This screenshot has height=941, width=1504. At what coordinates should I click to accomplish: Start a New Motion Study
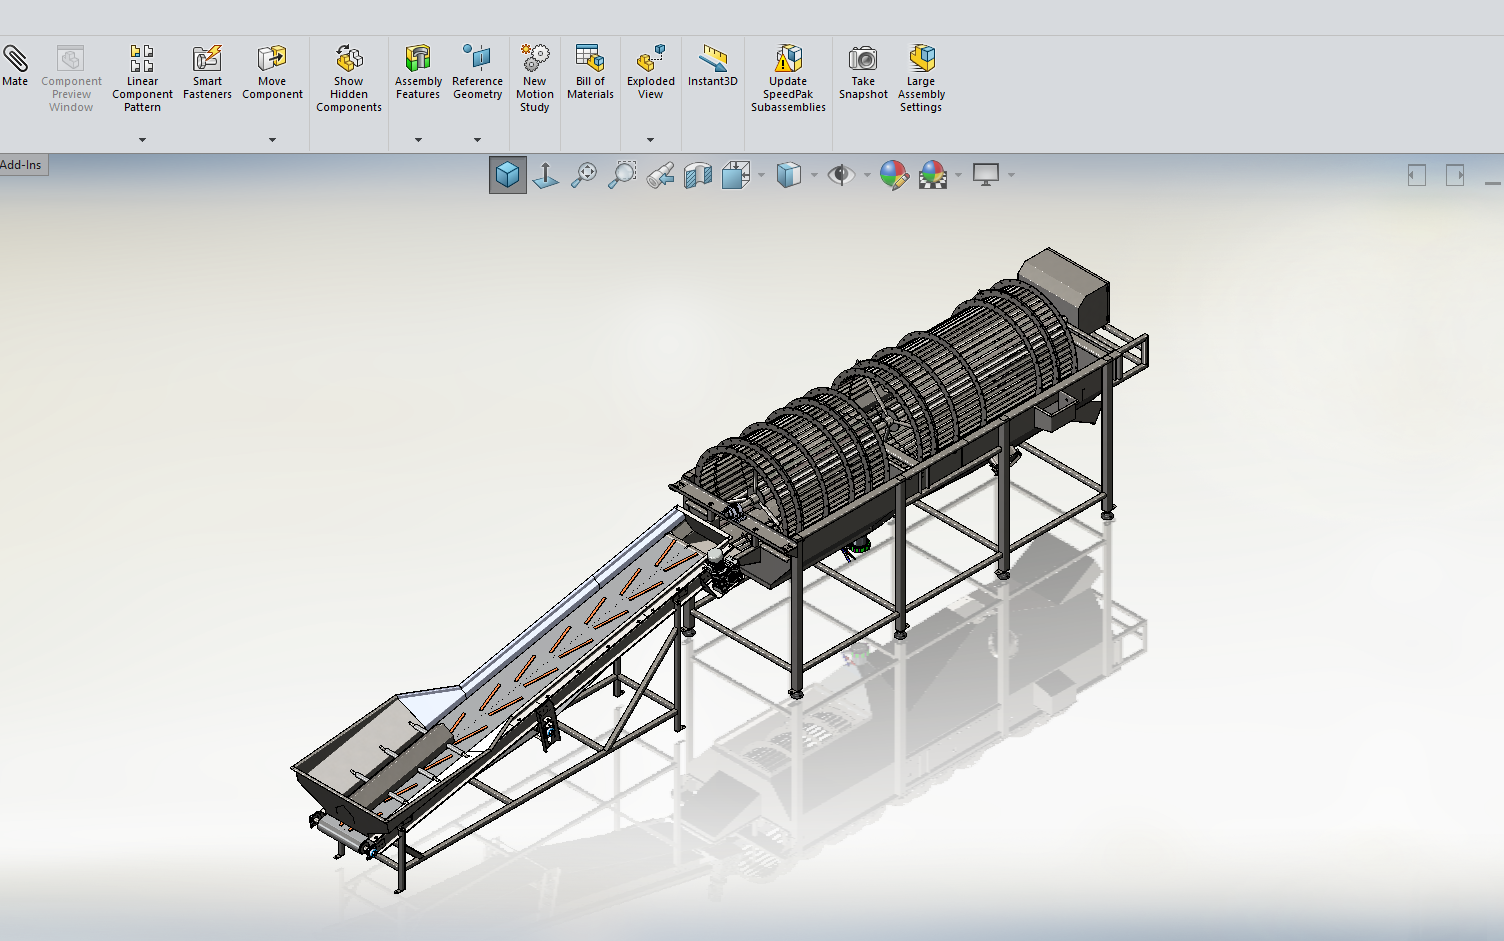tap(535, 78)
